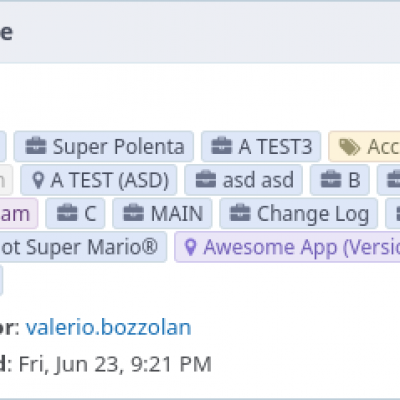
Task: Click the briefcase icon on asd asd tag
Action: pos(206,179)
